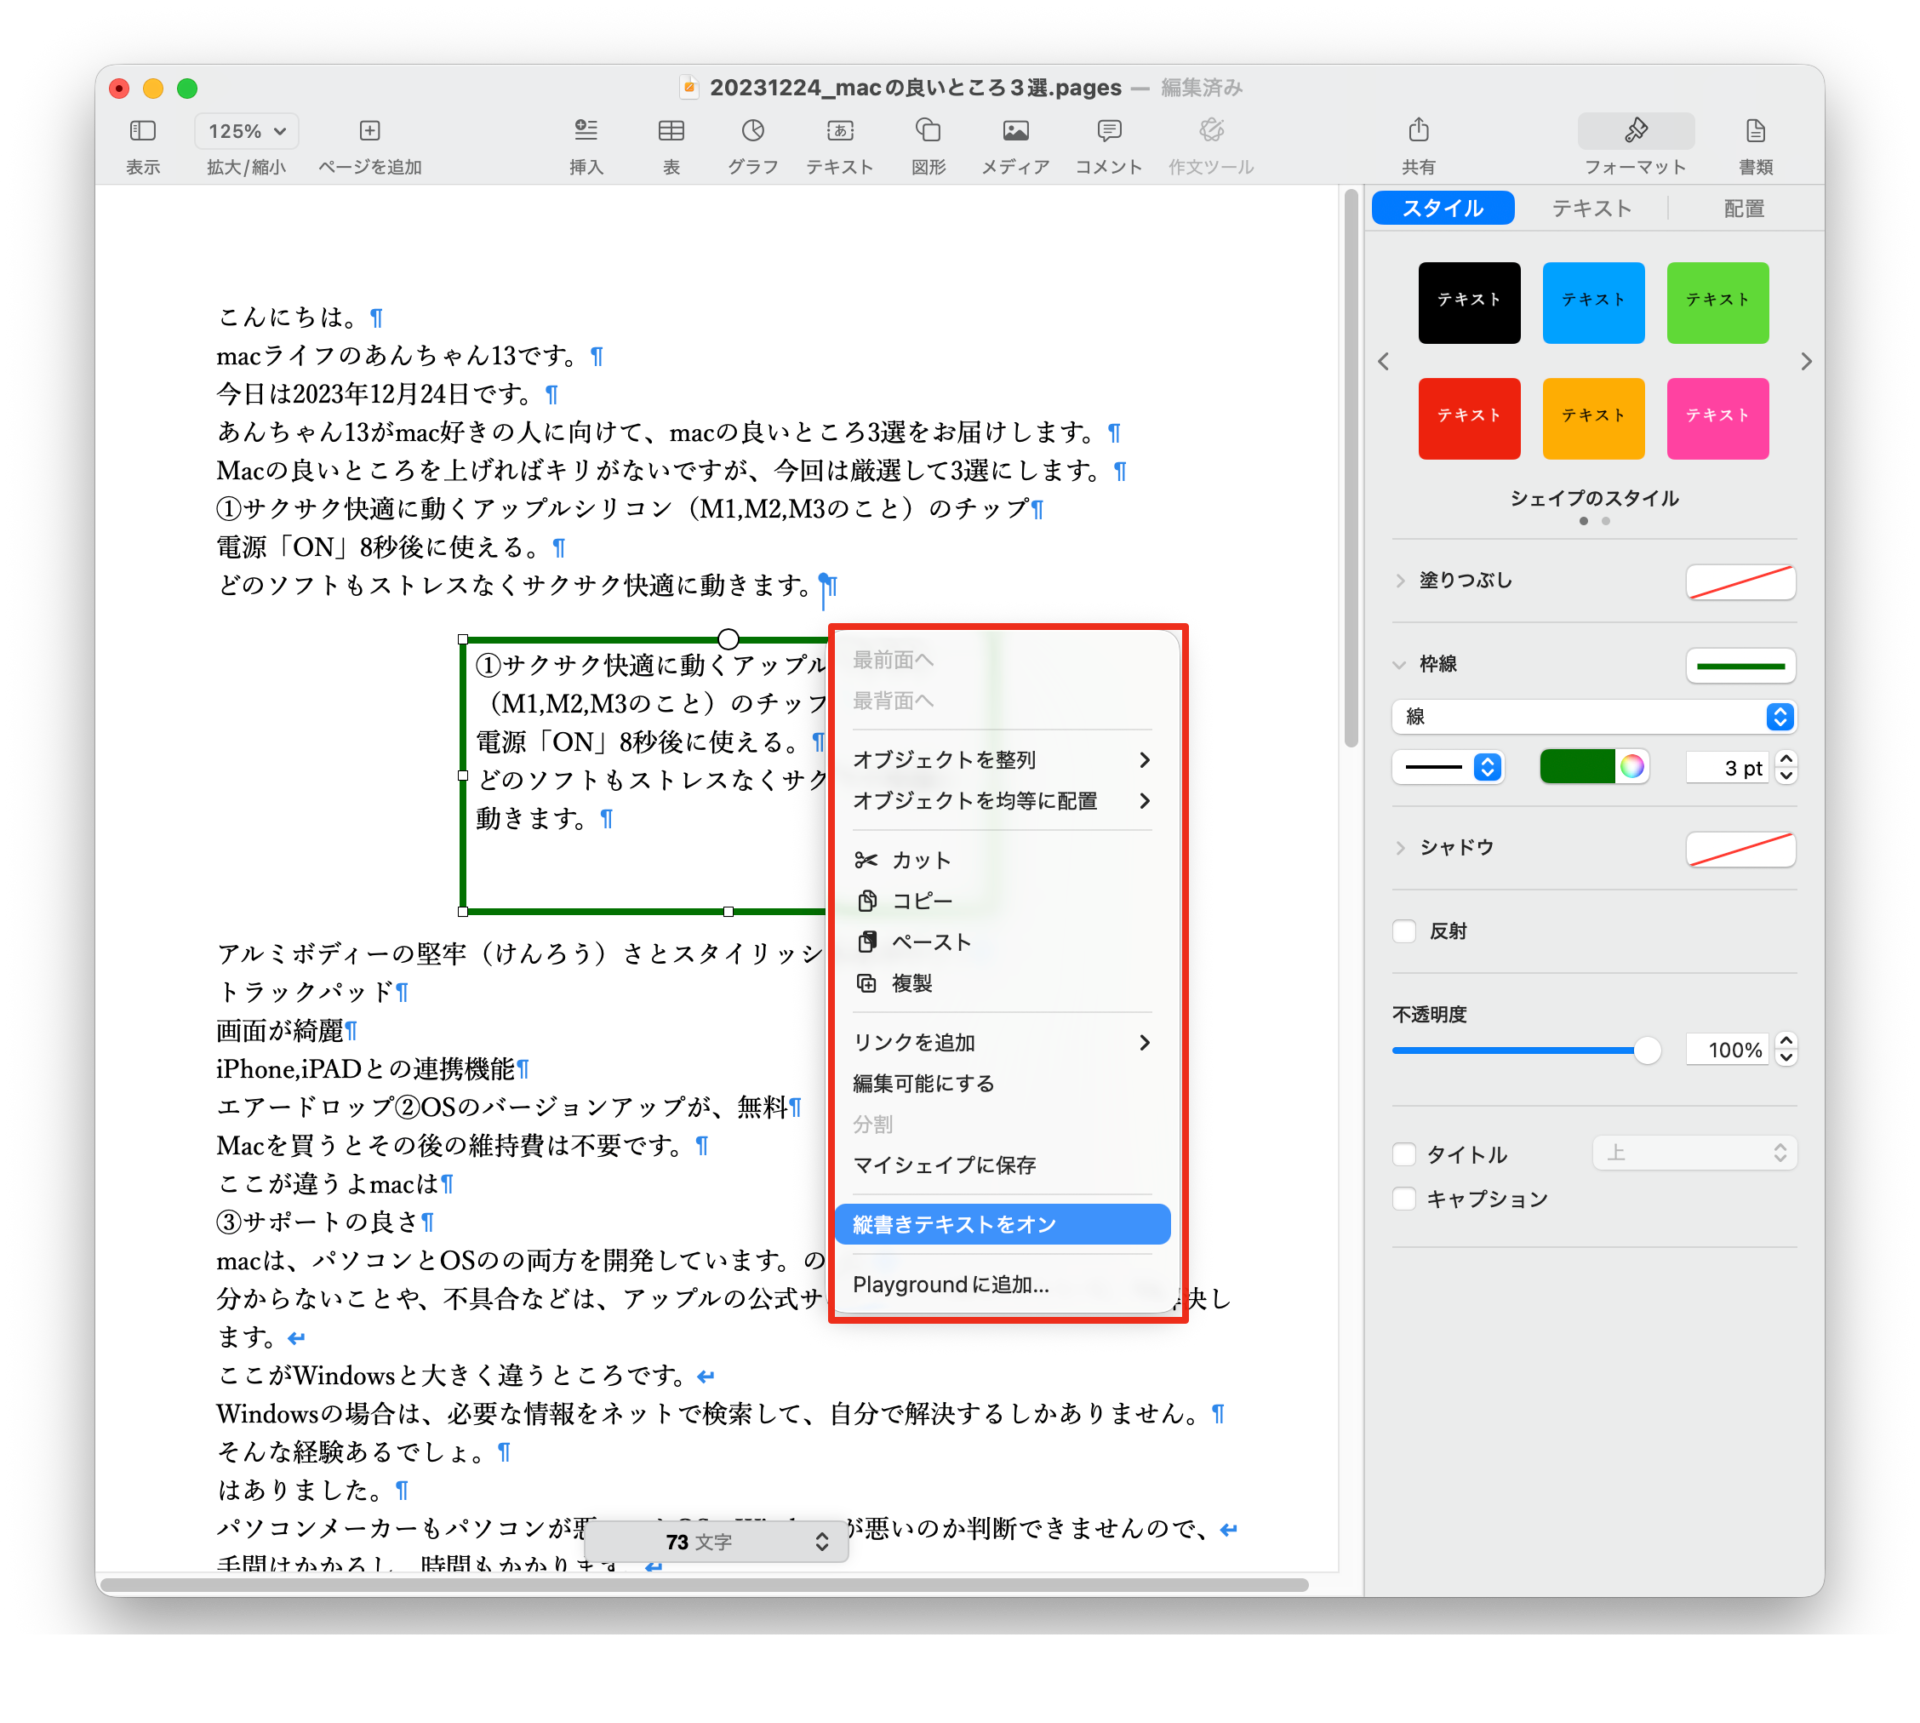Image resolution: width=1920 pixels, height=1723 pixels.
Task: Click the Insert (挿入) toolbar icon
Action: 586,131
